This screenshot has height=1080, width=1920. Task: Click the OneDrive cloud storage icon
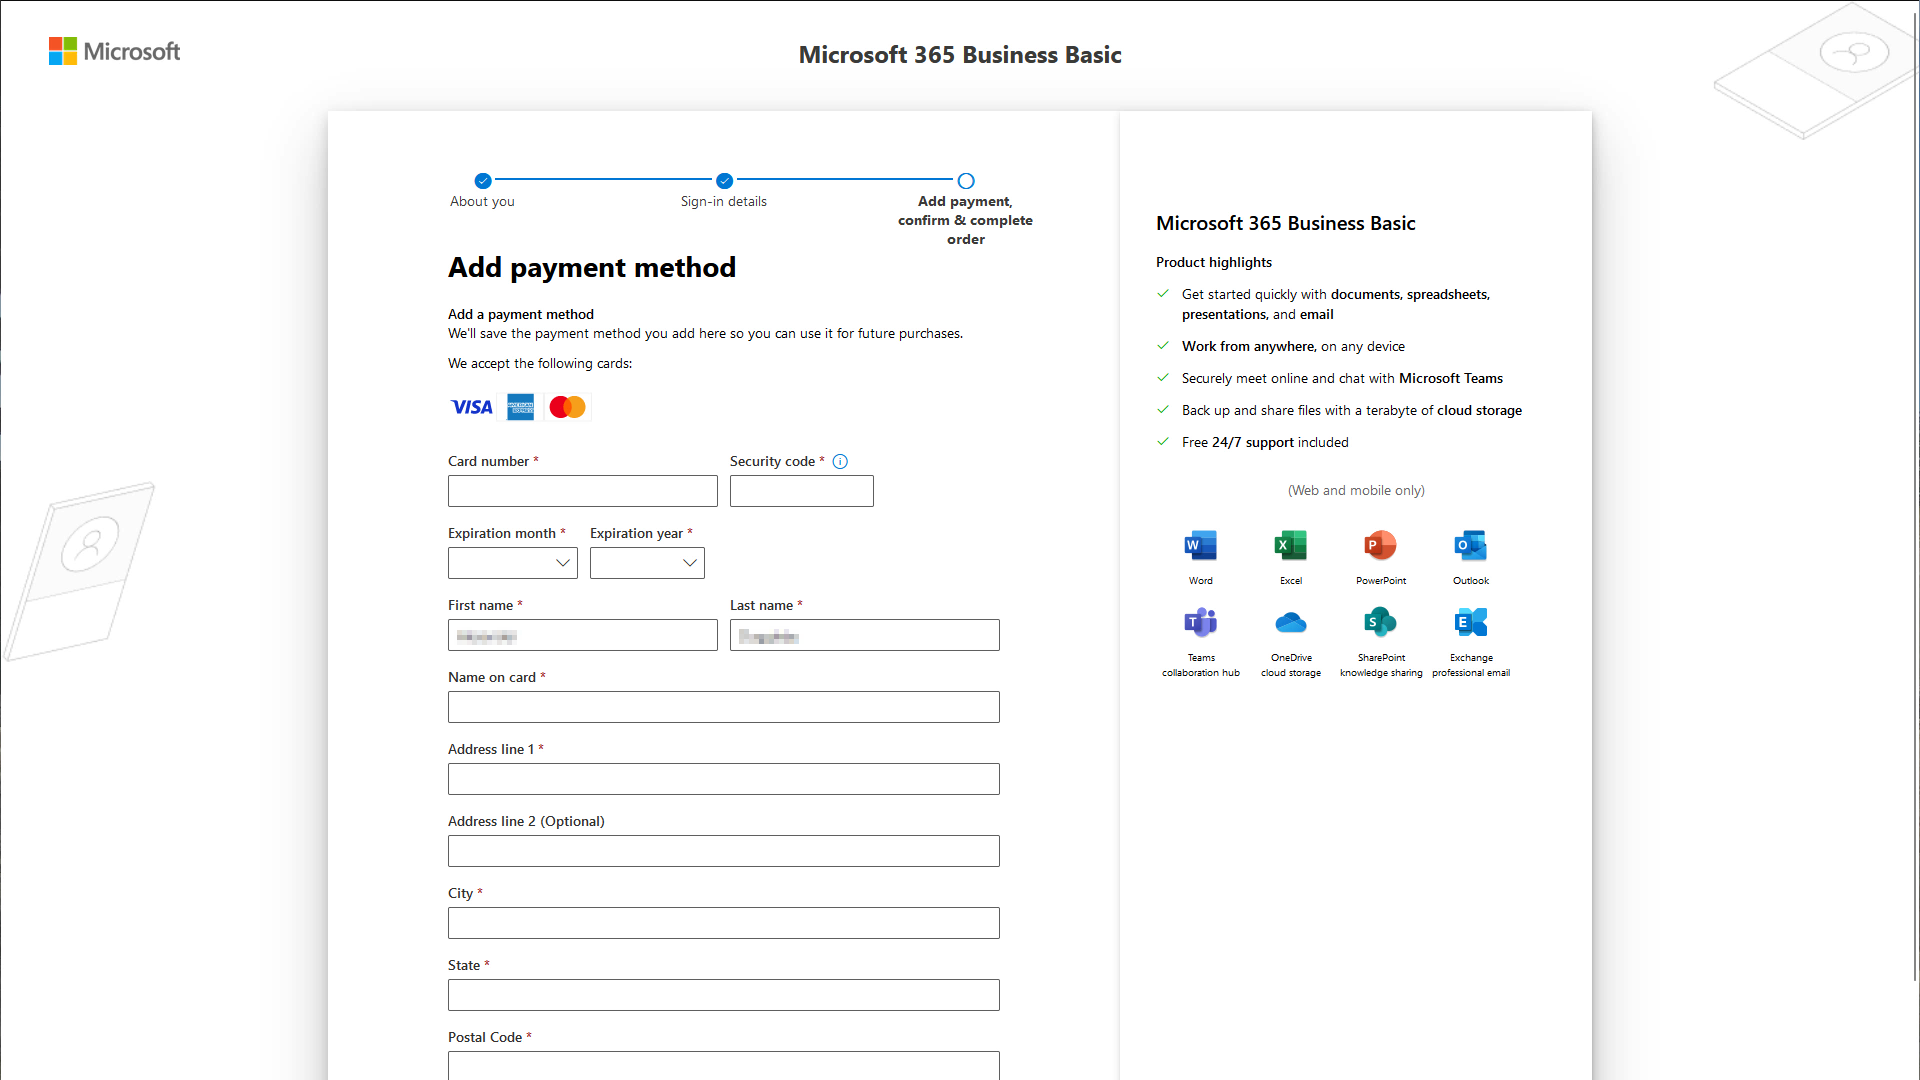pos(1290,622)
